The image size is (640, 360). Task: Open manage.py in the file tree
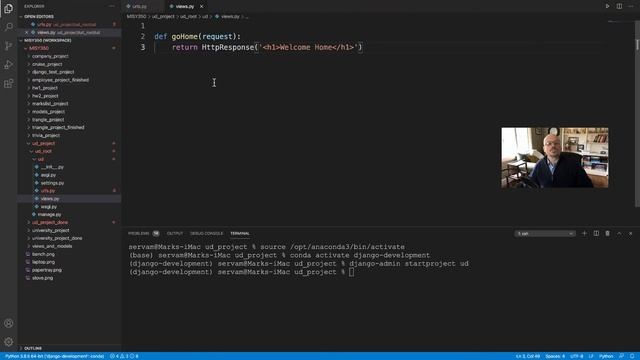(x=49, y=214)
